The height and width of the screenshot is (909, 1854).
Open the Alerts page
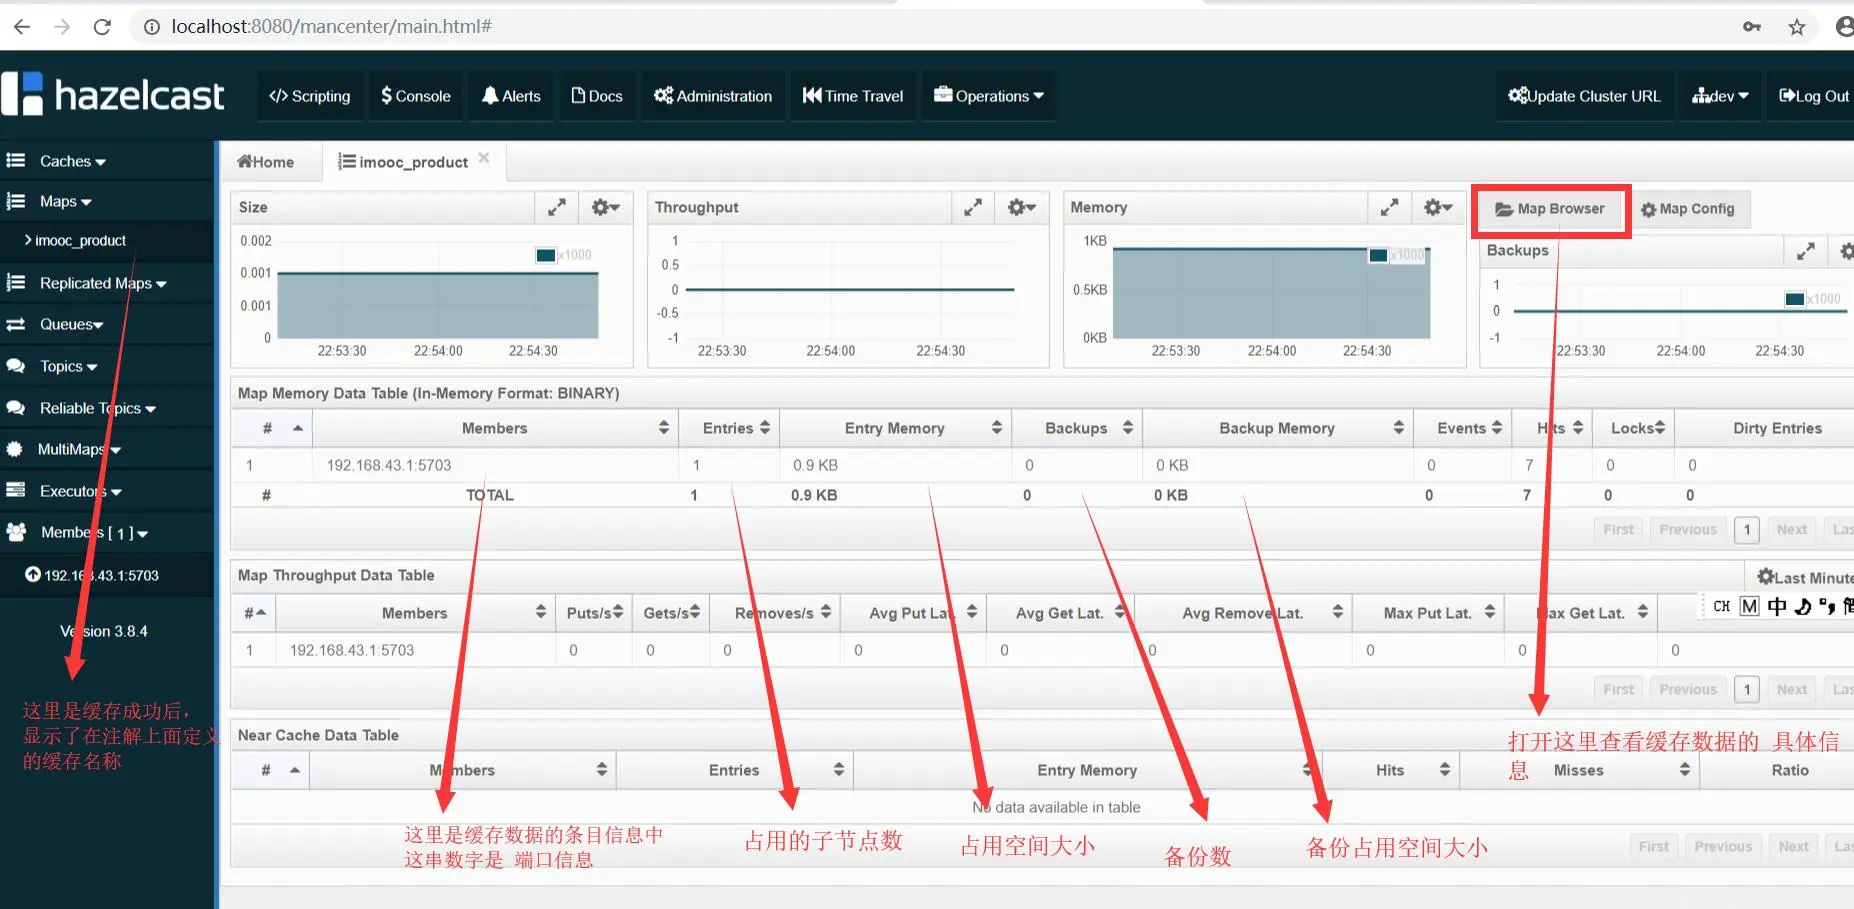point(511,96)
